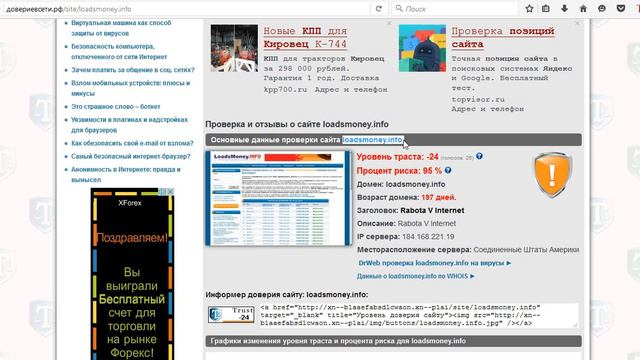Open DrWeb проверка loadsmoney.info на вирусы

tap(435, 263)
